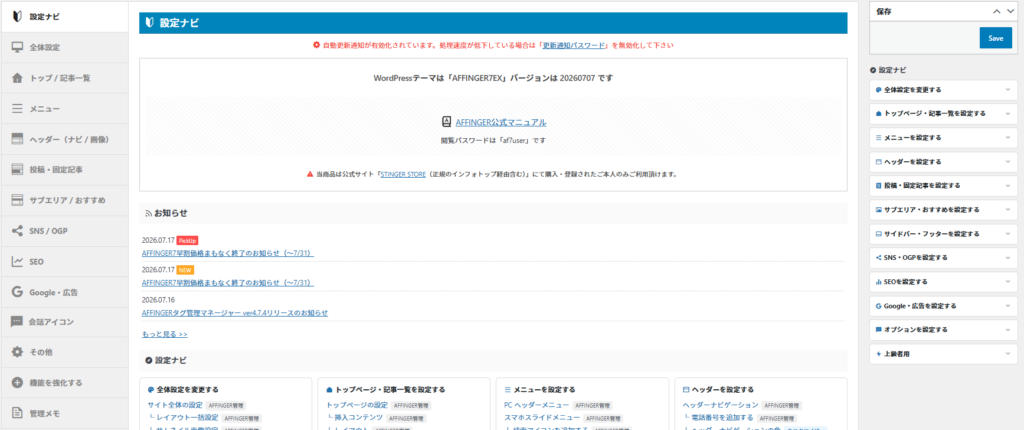Open ヘッダーナビゲーション link
Screen dimensions: 1024x430
pyautogui.click(x=720, y=405)
